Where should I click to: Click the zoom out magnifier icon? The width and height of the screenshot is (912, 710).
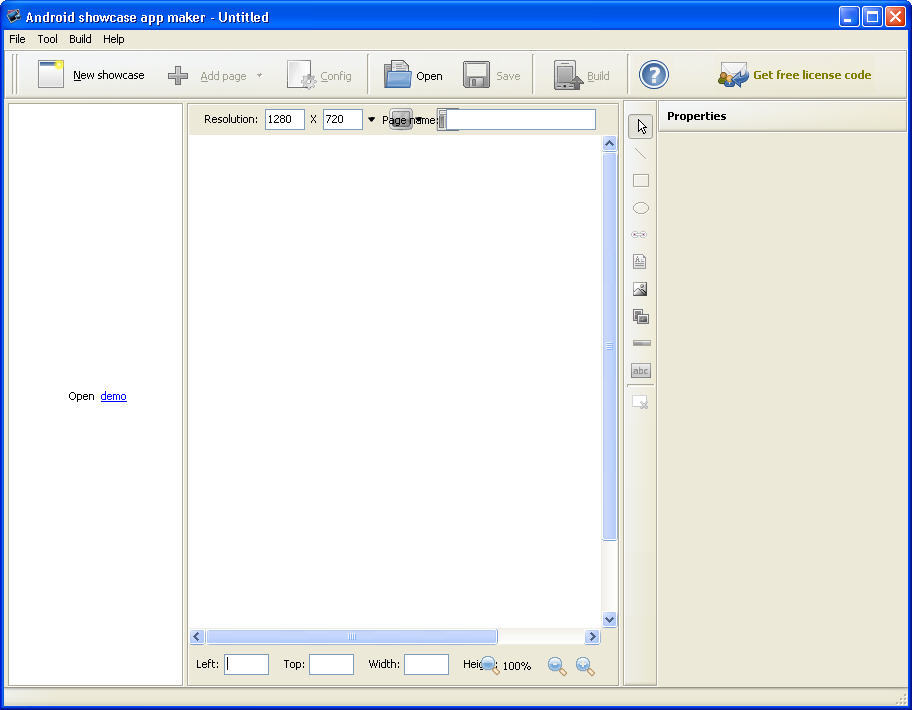coord(557,666)
